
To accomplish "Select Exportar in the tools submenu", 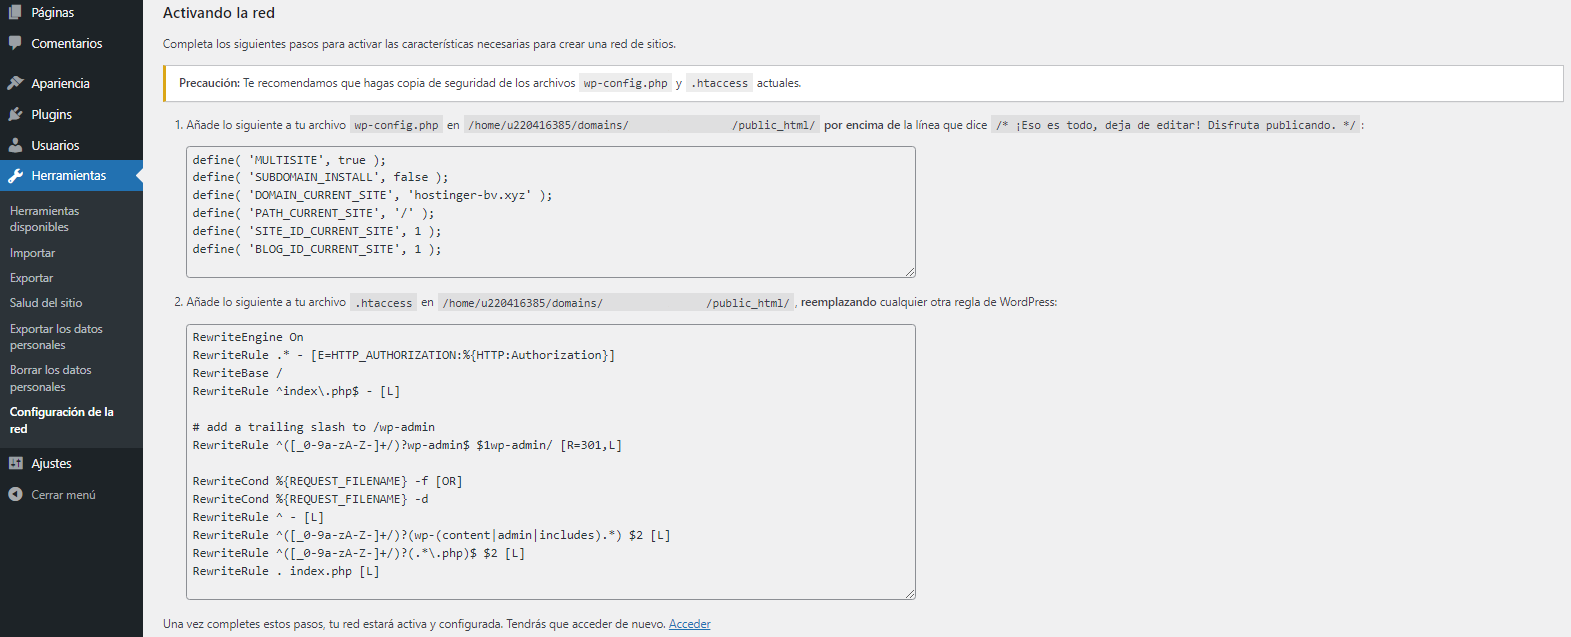I will (x=31, y=278).
